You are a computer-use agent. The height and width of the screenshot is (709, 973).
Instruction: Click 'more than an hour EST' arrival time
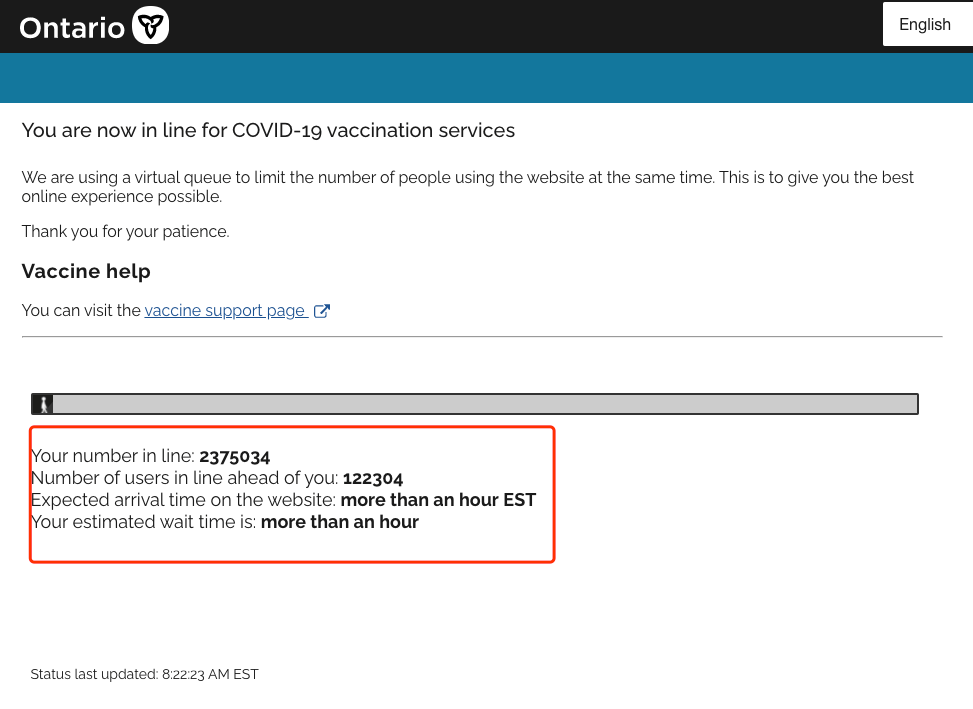[438, 500]
